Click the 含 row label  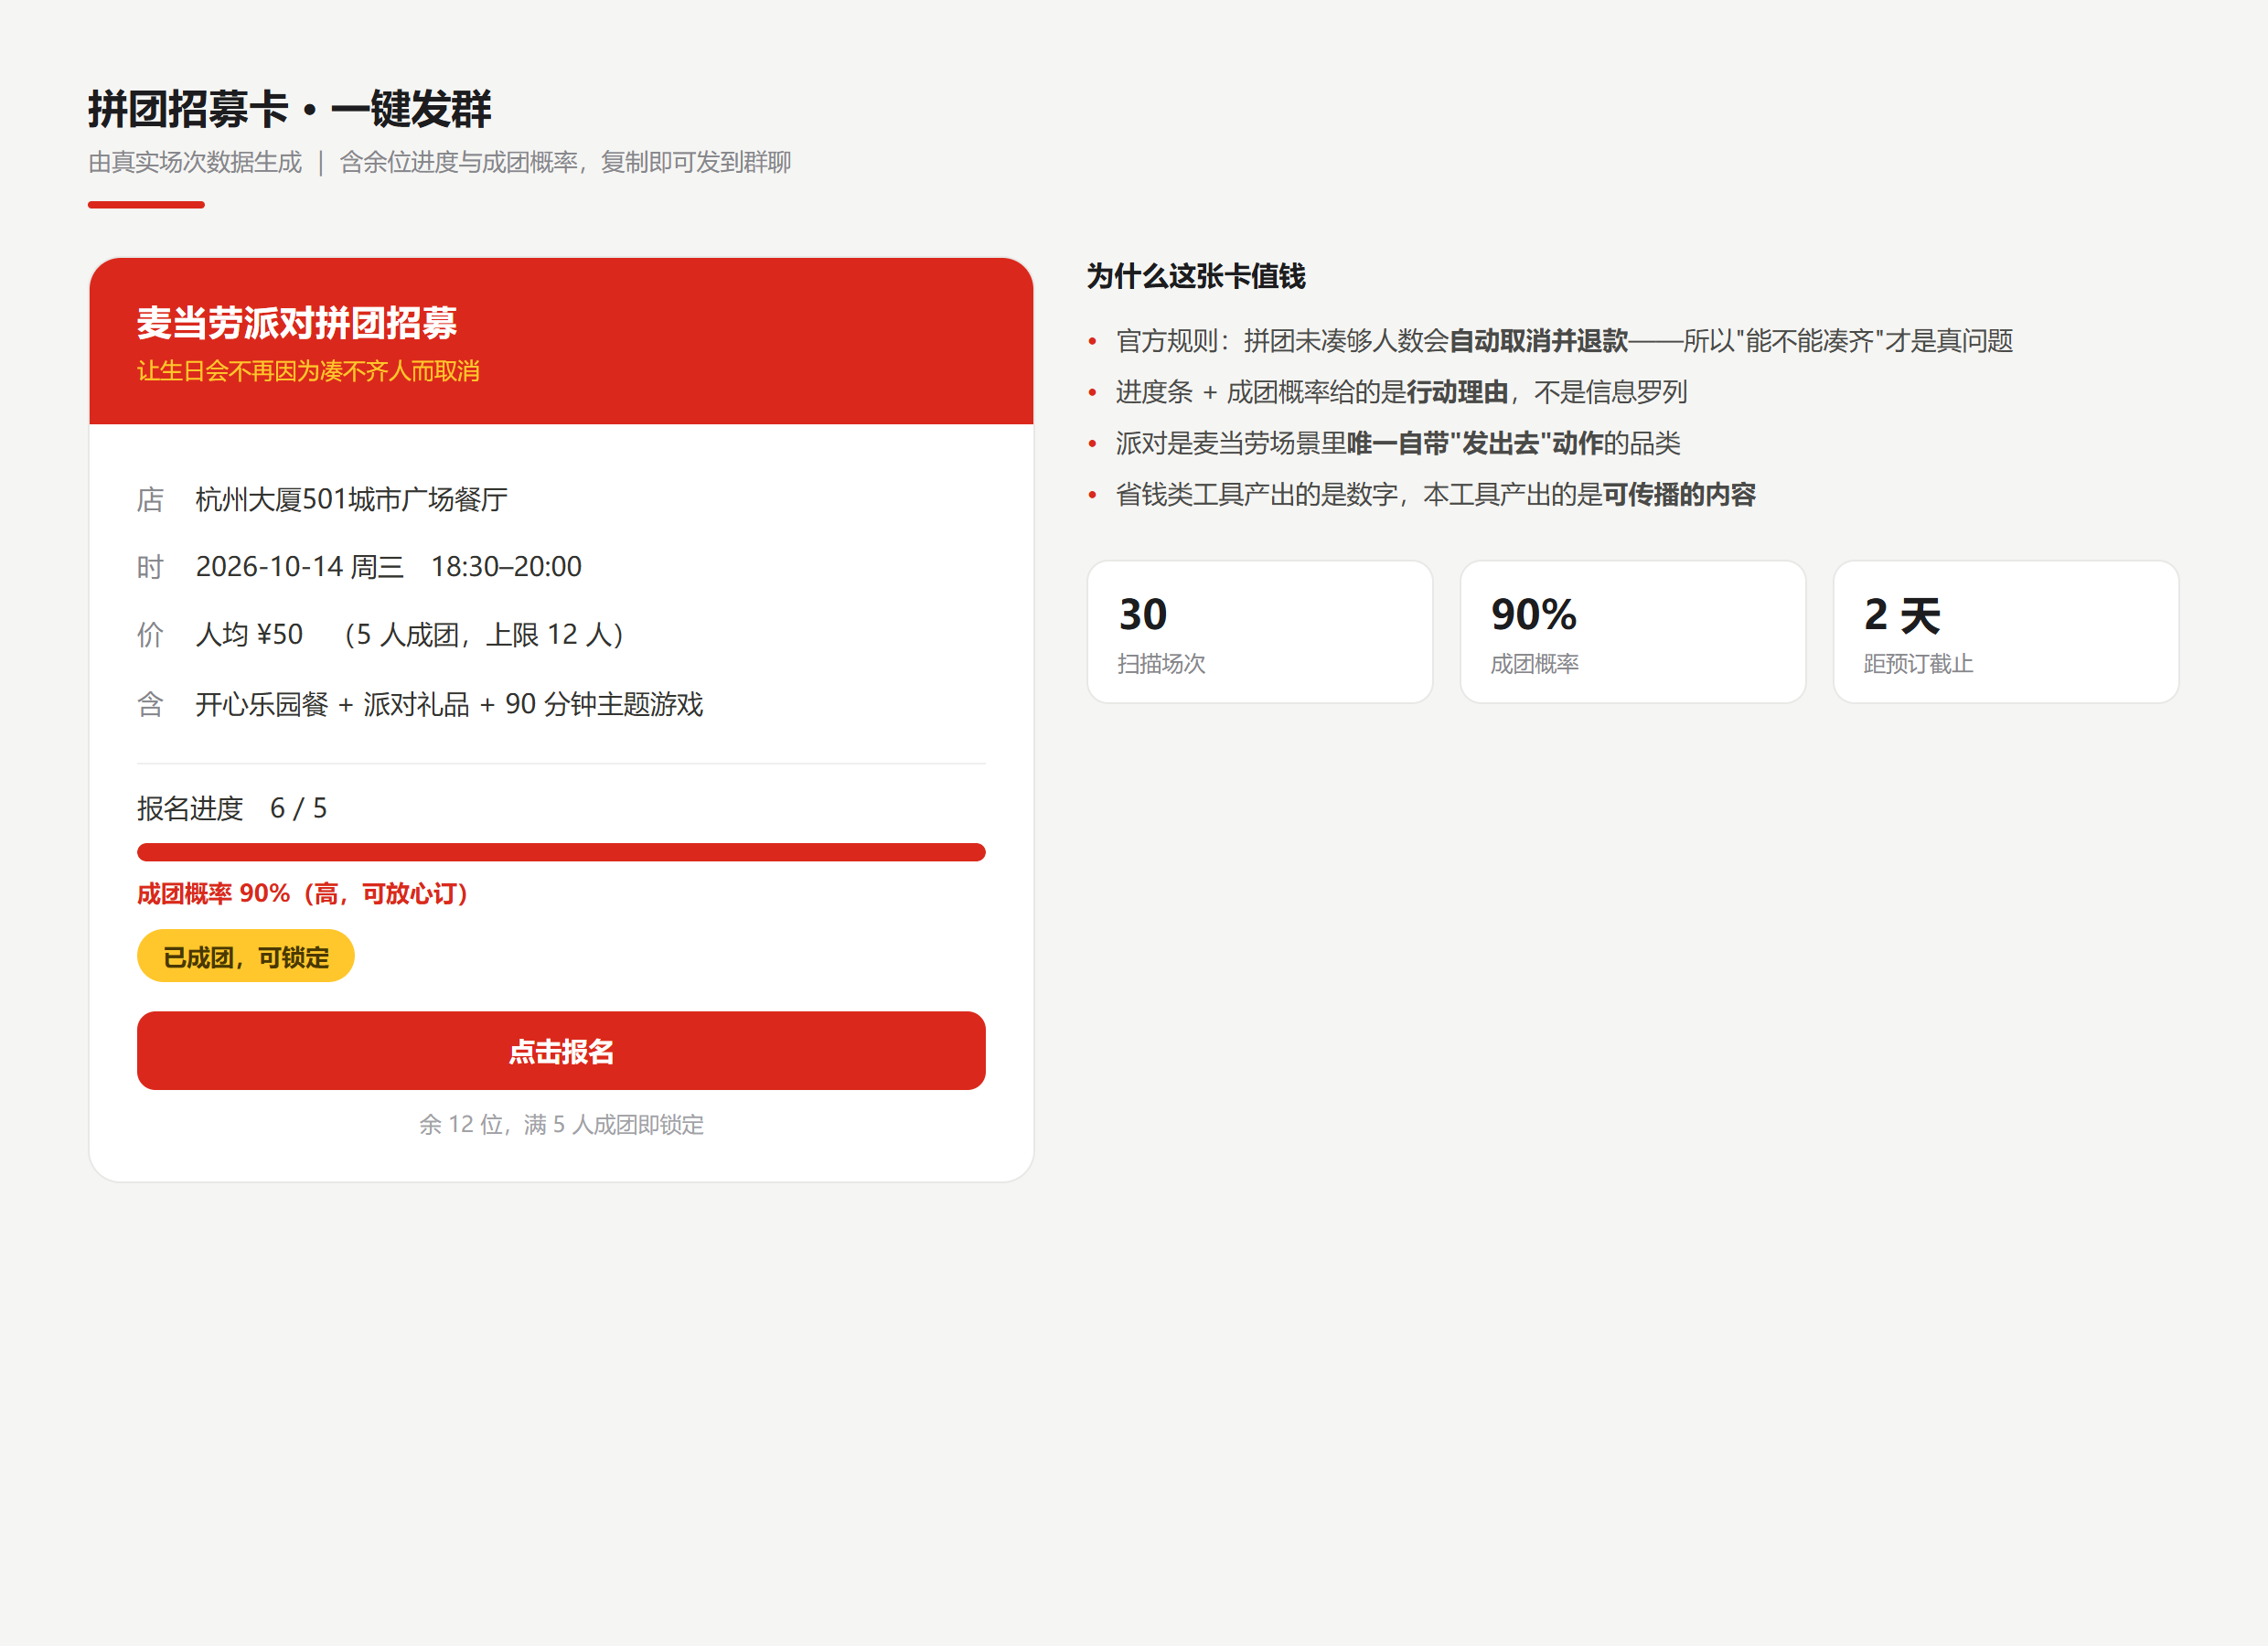[x=150, y=704]
